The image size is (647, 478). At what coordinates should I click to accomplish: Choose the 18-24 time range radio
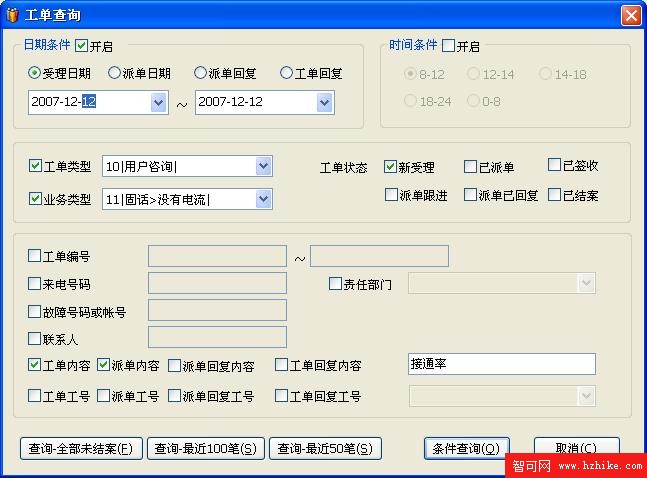410,100
